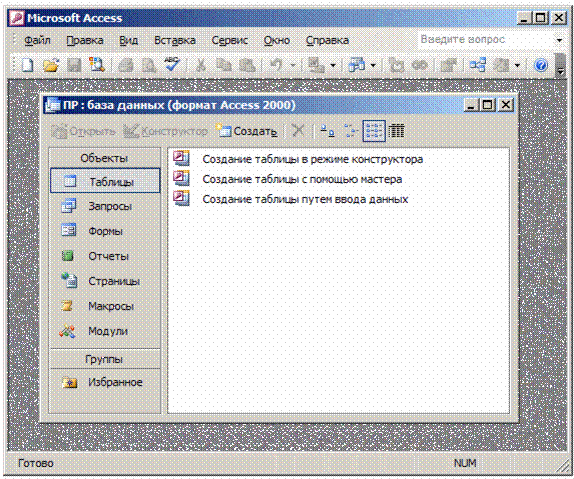The image size is (574, 479).
Task: Click the Print icon in toolbar
Action: (126, 66)
